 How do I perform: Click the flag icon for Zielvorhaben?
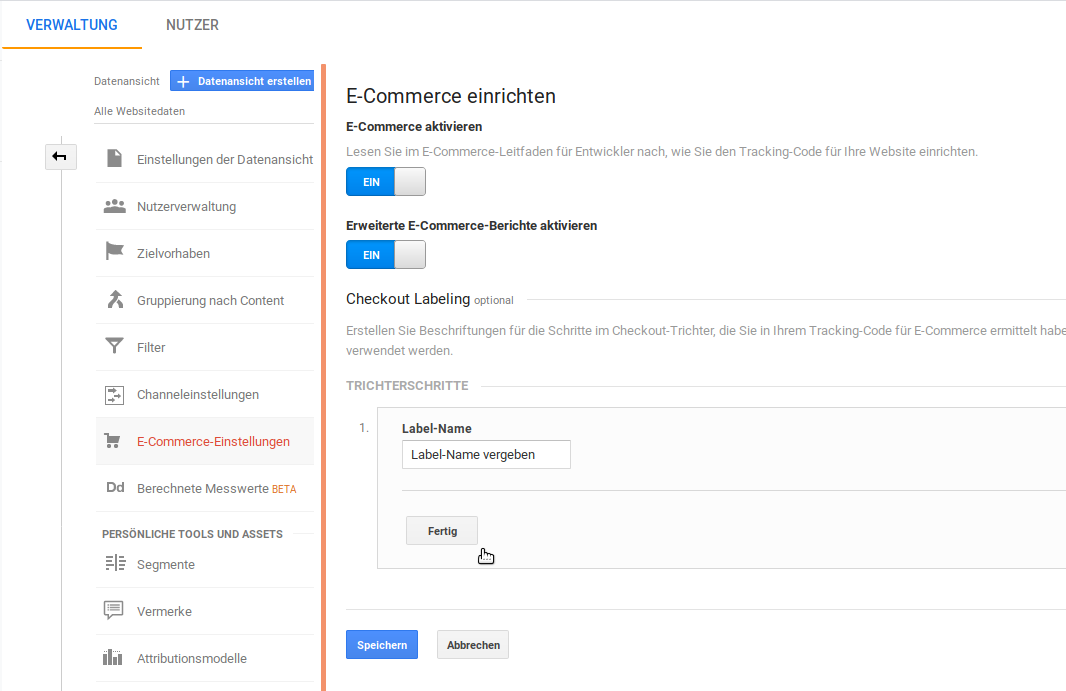(115, 253)
